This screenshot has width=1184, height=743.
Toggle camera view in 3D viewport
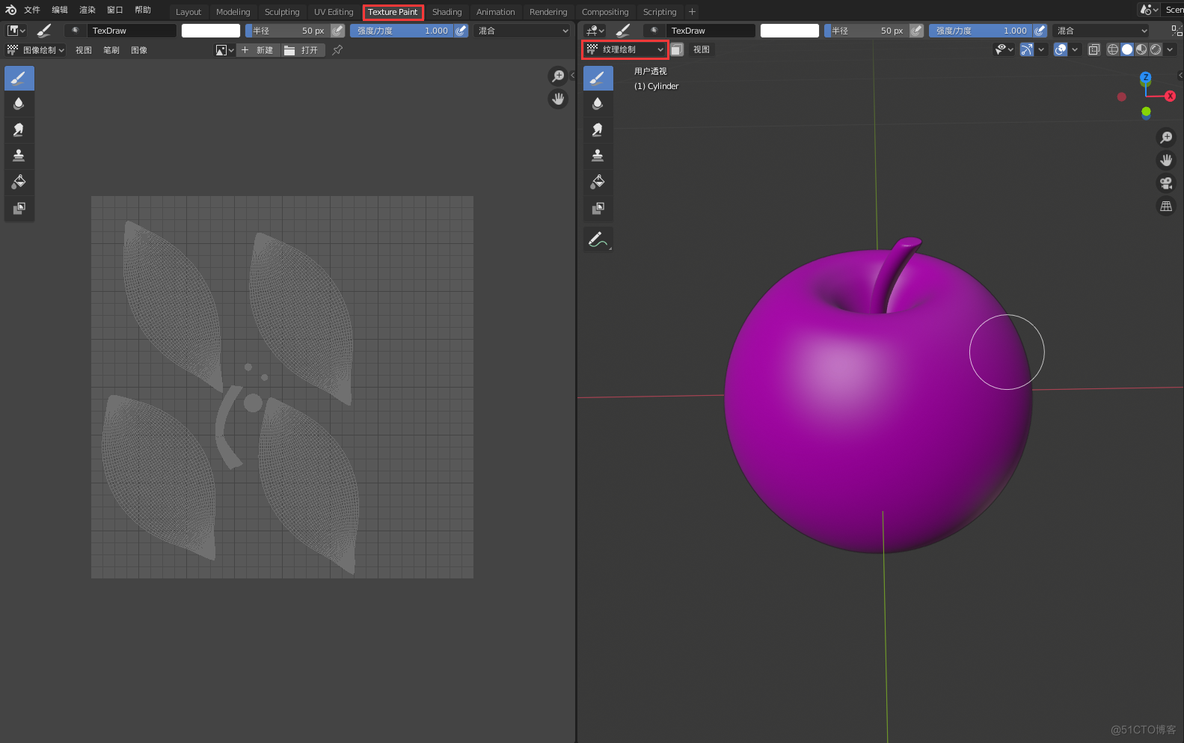tap(1166, 183)
